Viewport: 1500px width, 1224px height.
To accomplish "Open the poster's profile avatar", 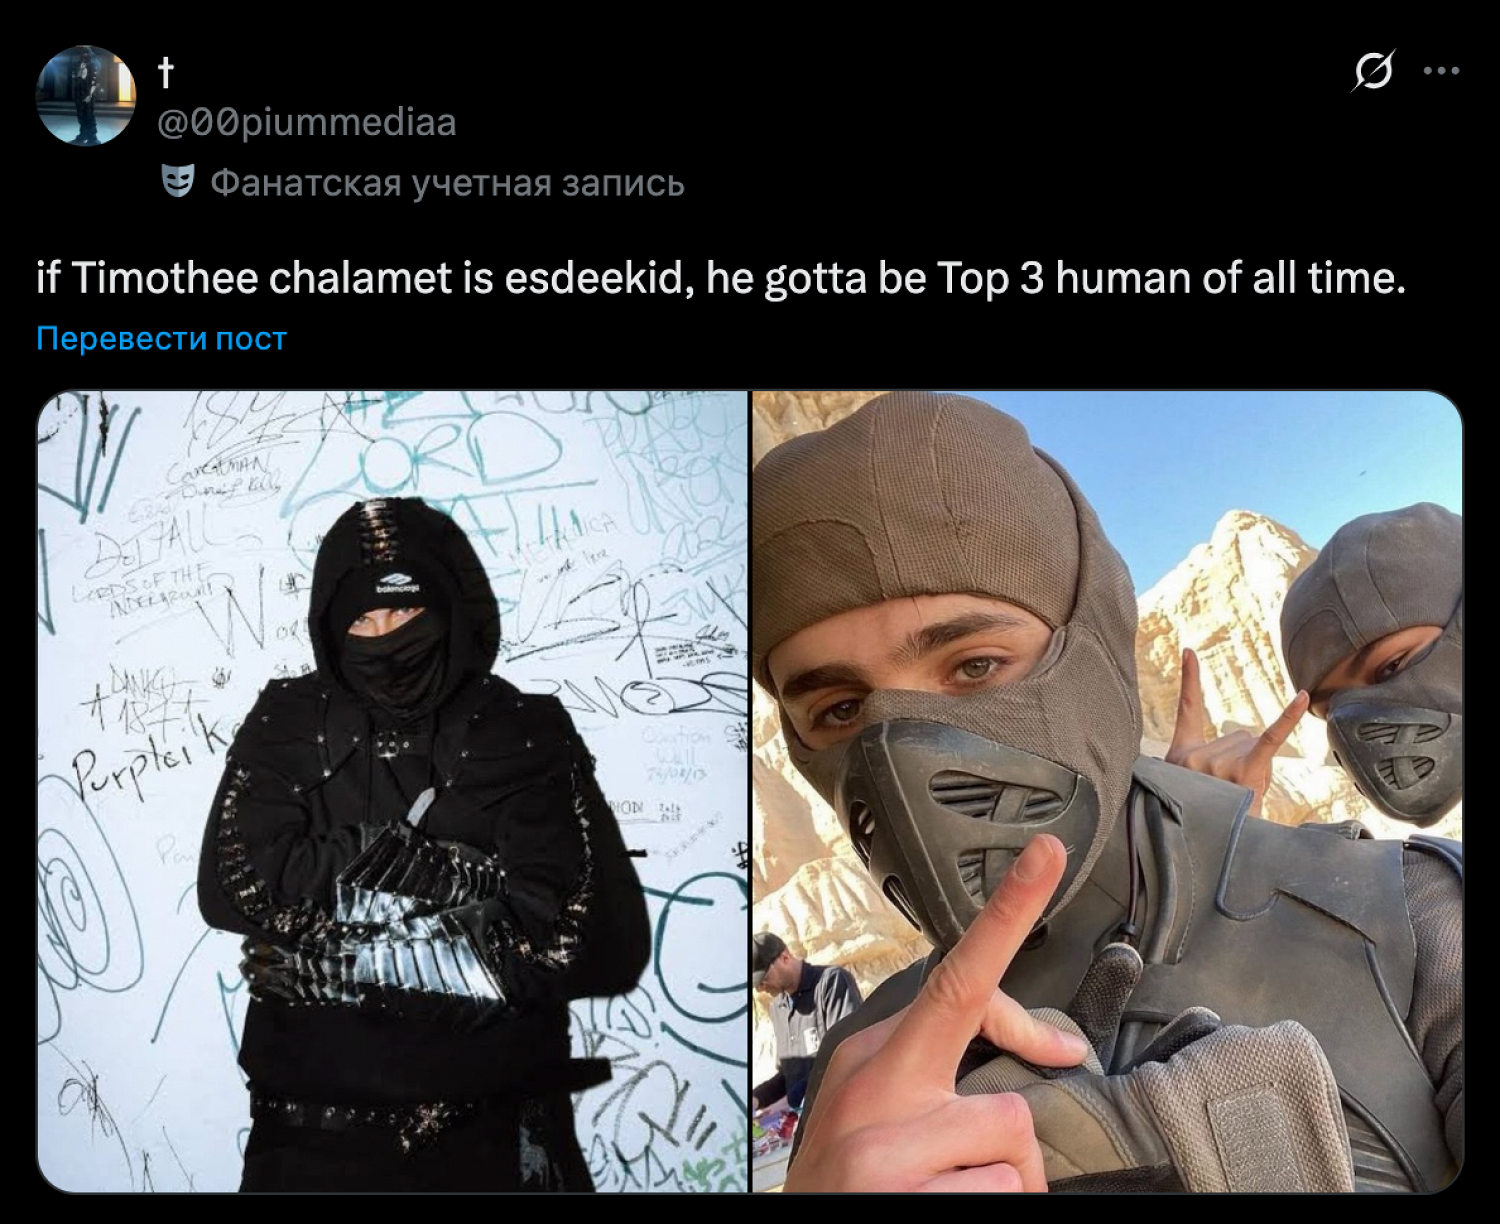I will pos(85,96).
